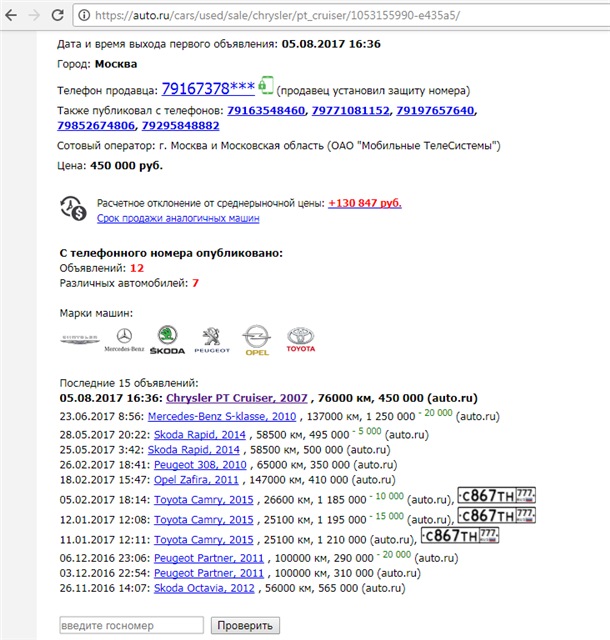The height and width of the screenshot is (640, 610).
Task: Click license plate image on 11.01.2017 row
Action: (460, 536)
